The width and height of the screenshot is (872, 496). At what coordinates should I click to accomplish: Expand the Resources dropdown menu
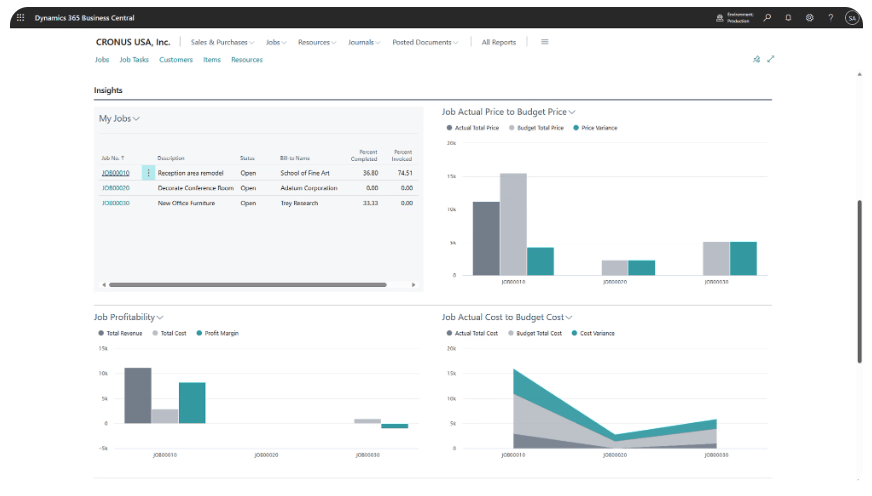point(317,42)
